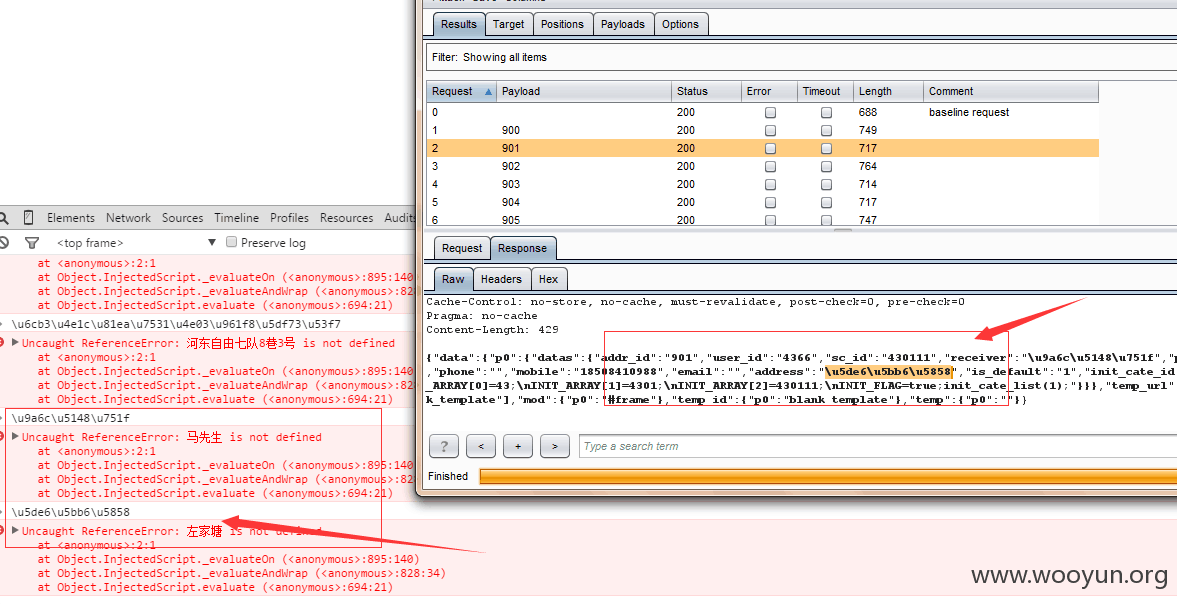Select the row with payload 903
Screen dimensions: 1177x604
pos(763,185)
